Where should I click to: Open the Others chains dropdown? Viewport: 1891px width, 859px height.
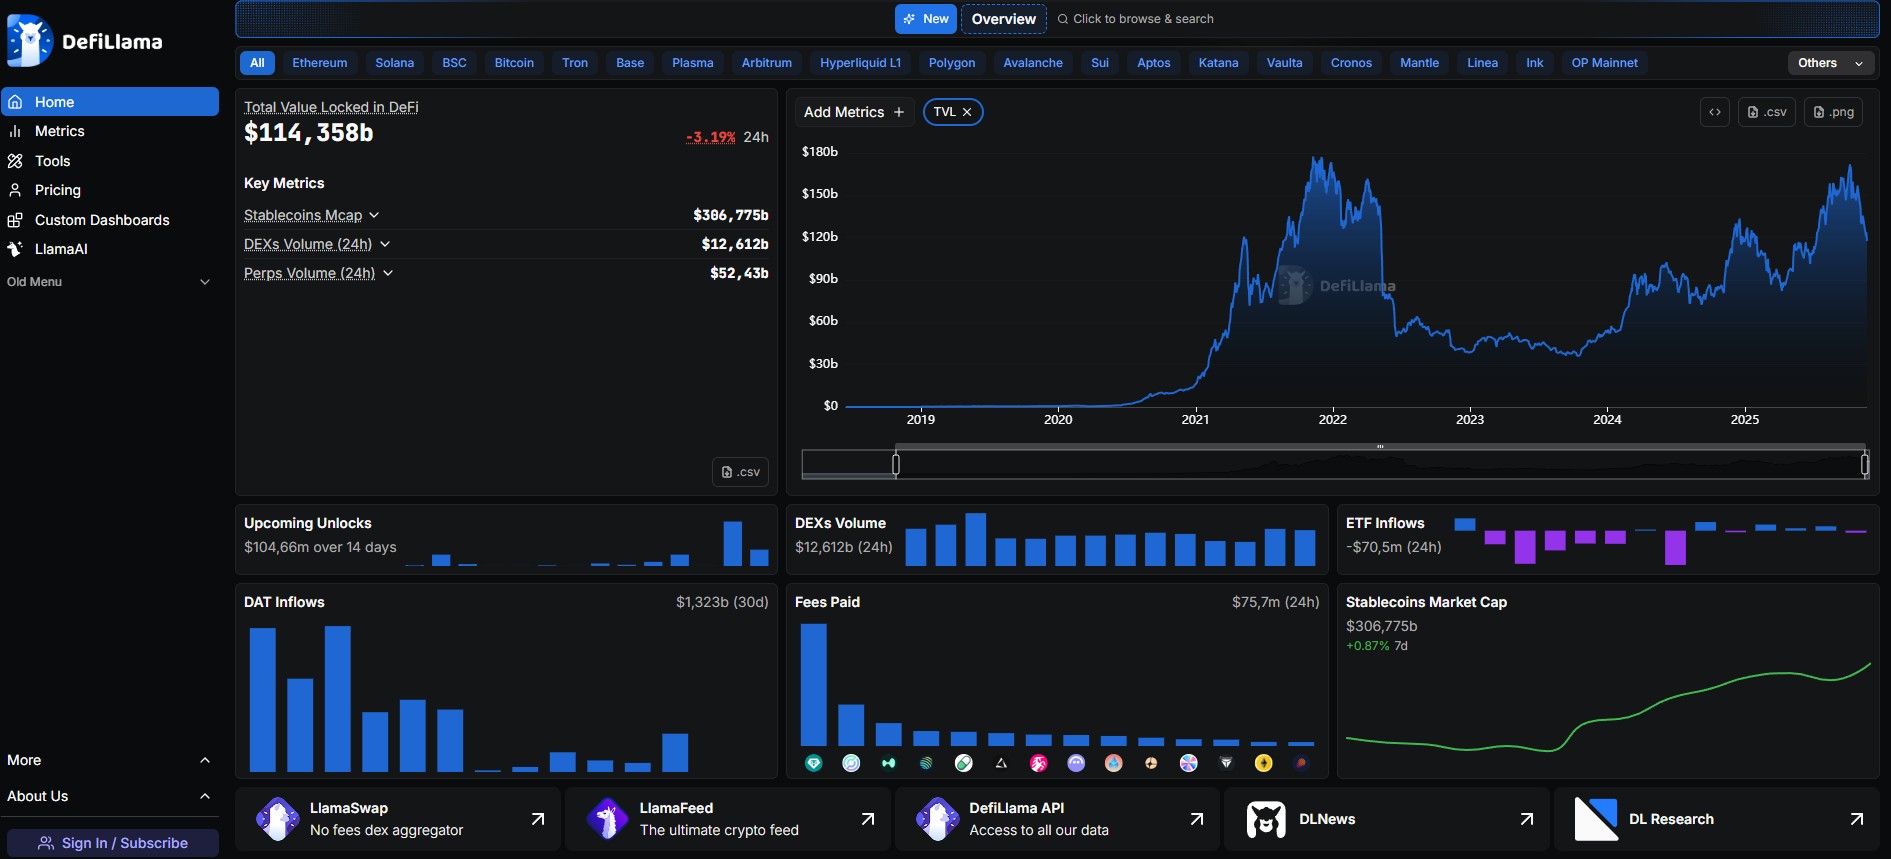(x=1830, y=63)
